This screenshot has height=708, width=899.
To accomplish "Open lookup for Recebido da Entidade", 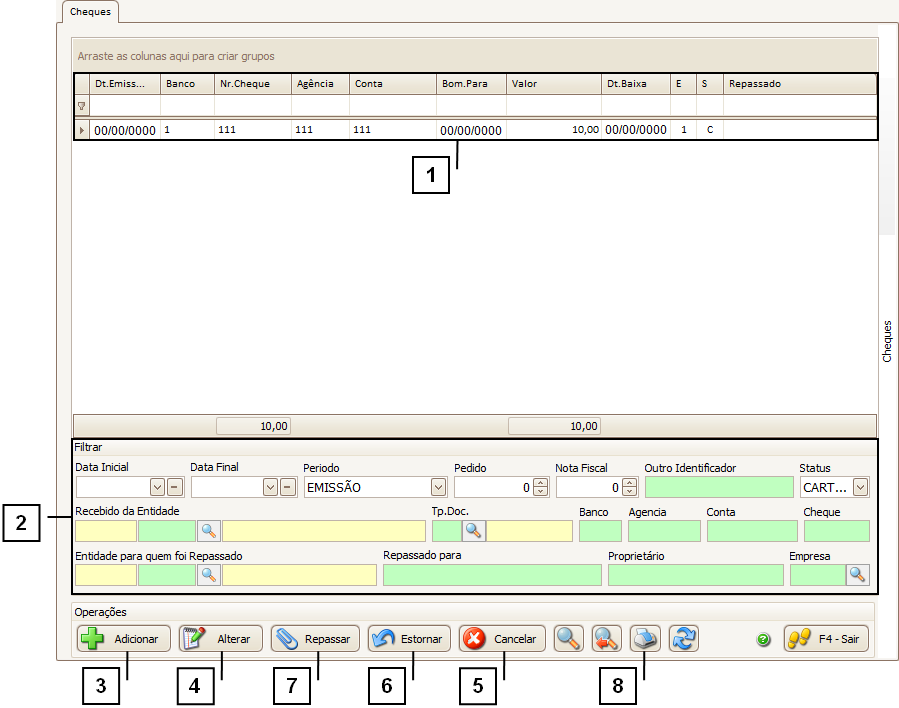I will 209,531.
